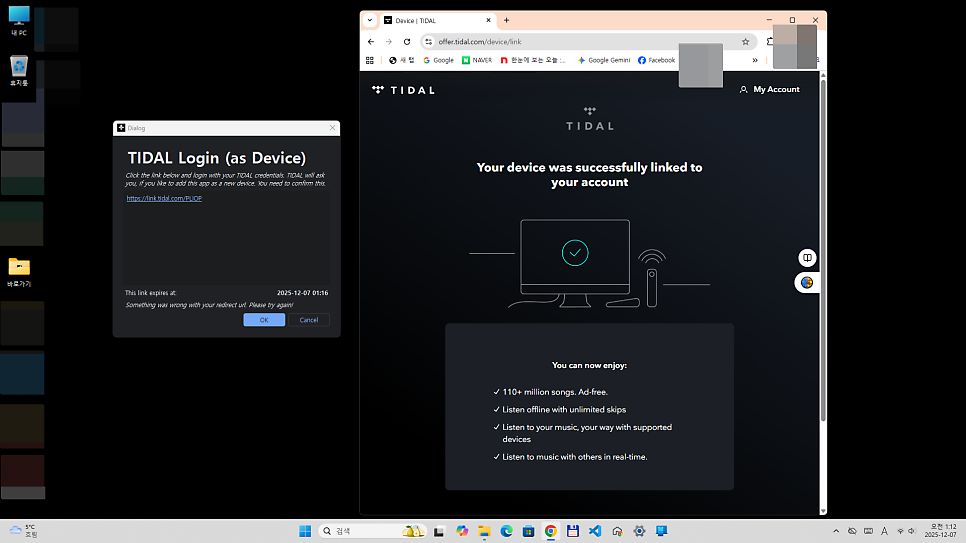
Task: Switch to Chrome in the taskbar
Action: pos(551,531)
